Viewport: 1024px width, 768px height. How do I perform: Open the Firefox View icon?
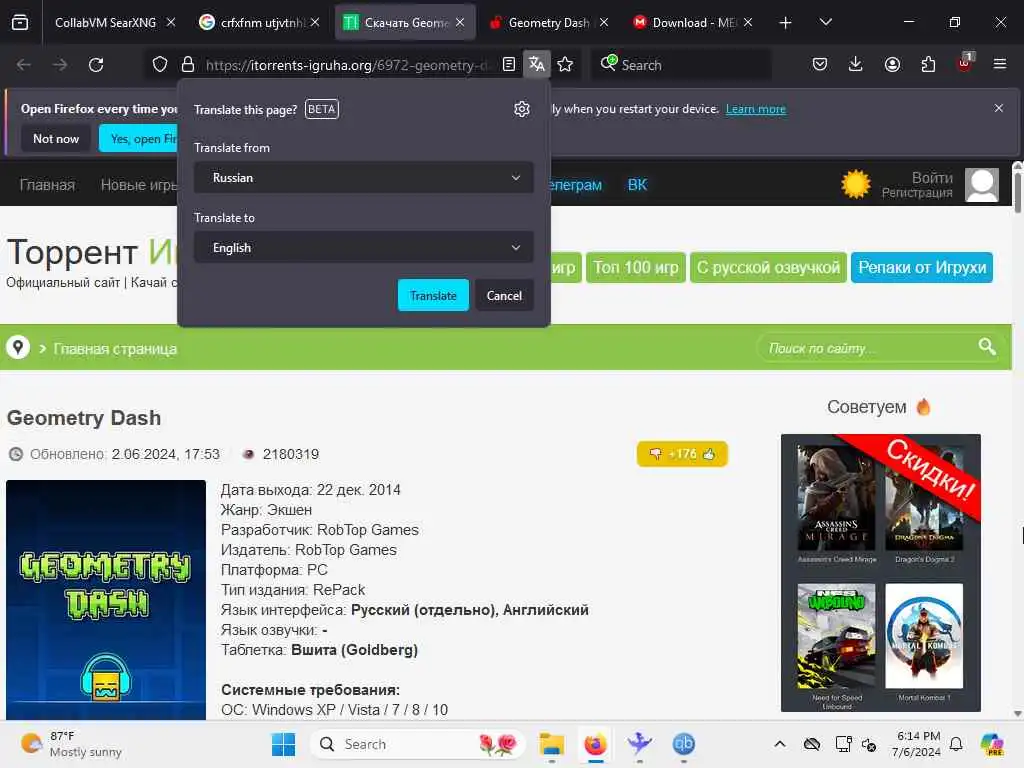20,23
